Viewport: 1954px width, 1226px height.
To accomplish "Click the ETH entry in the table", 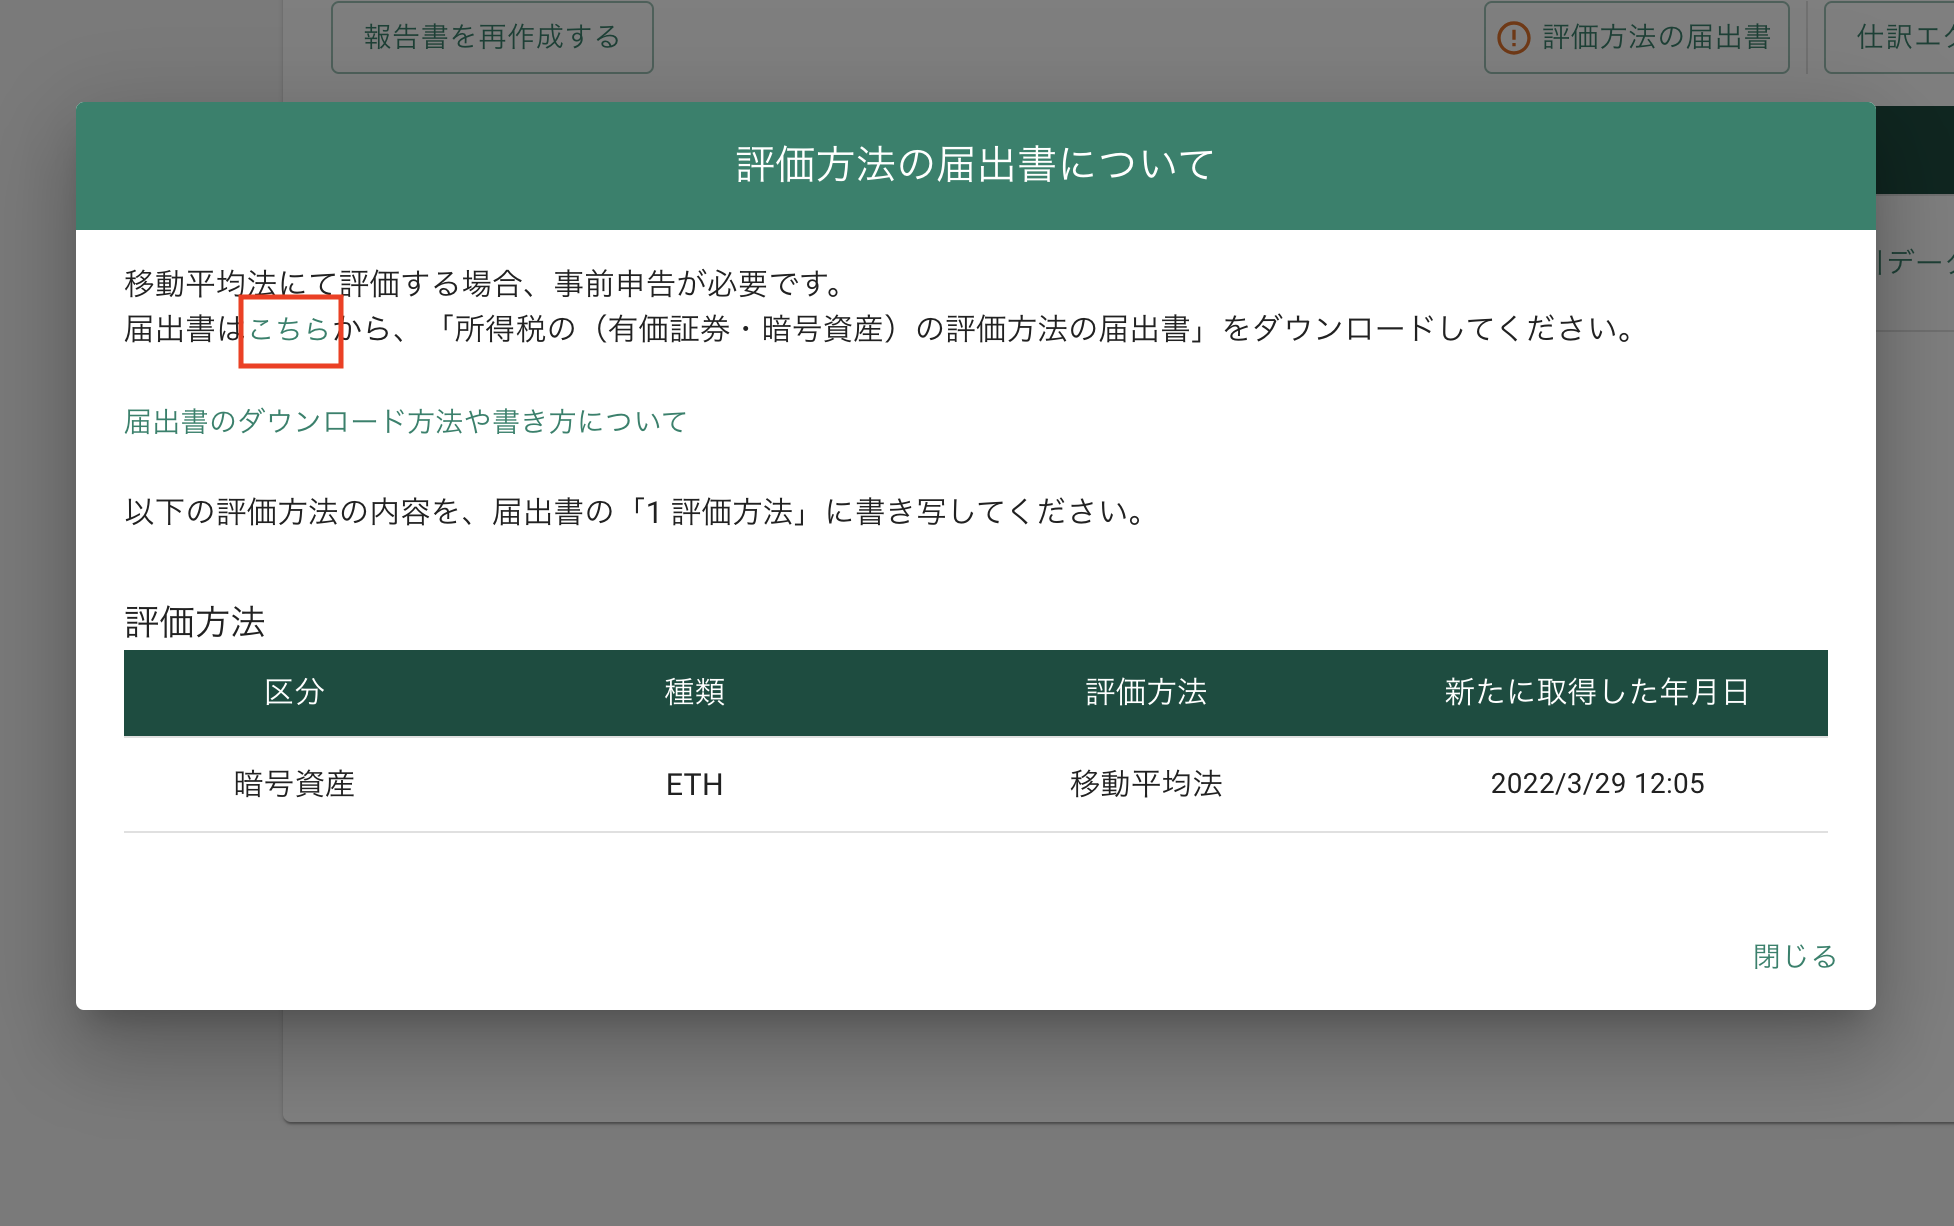I will coord(693,784).
